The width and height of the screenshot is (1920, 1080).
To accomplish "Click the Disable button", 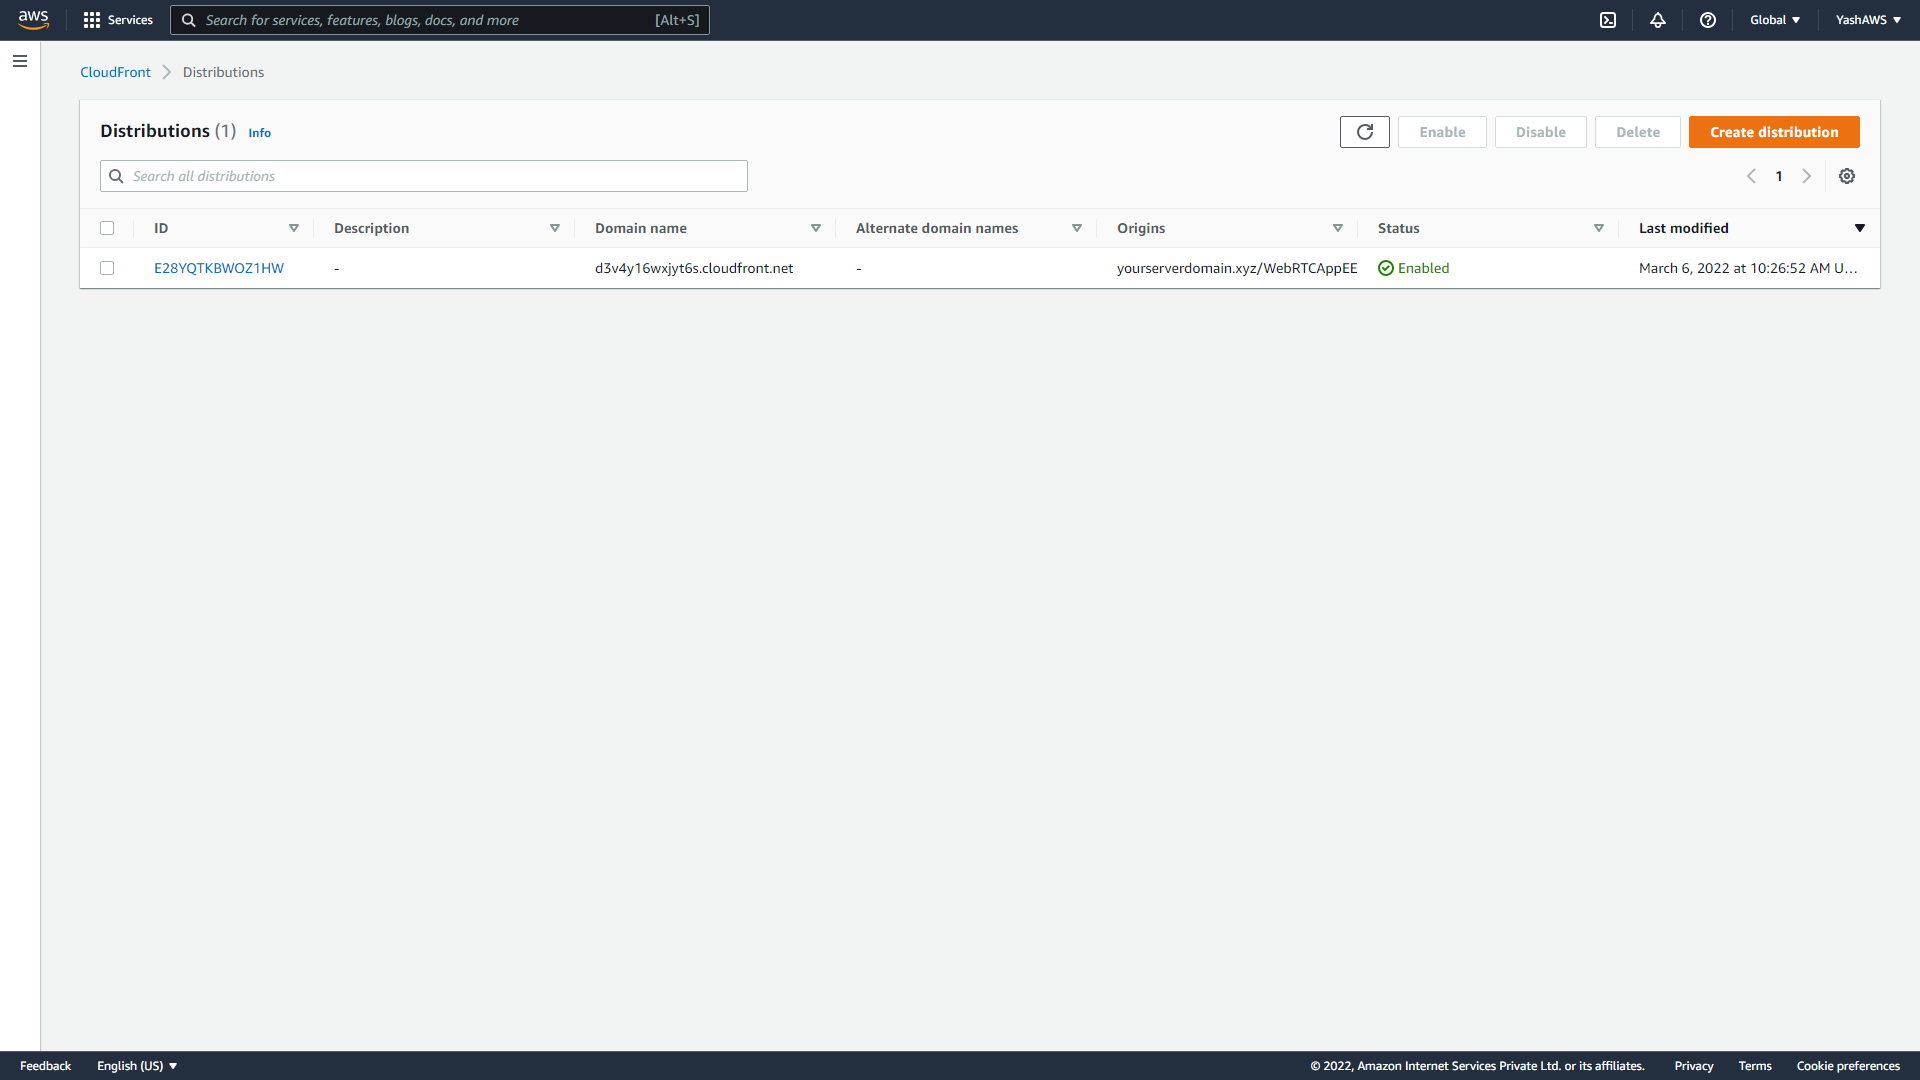I will tap(1540, 132).
